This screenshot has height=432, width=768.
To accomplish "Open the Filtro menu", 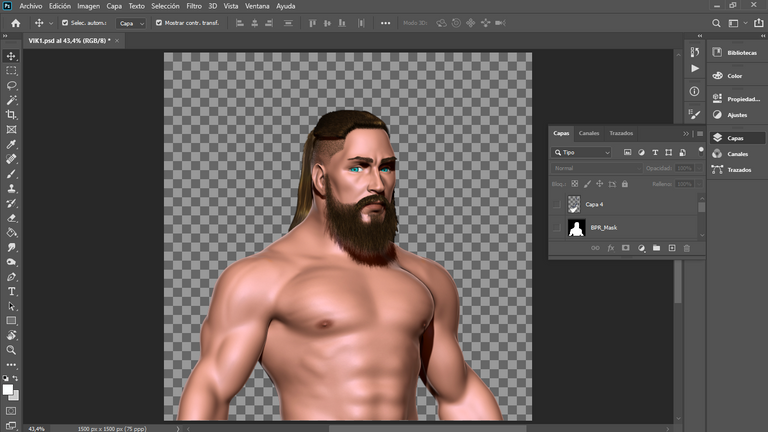I will coord(194,6).
